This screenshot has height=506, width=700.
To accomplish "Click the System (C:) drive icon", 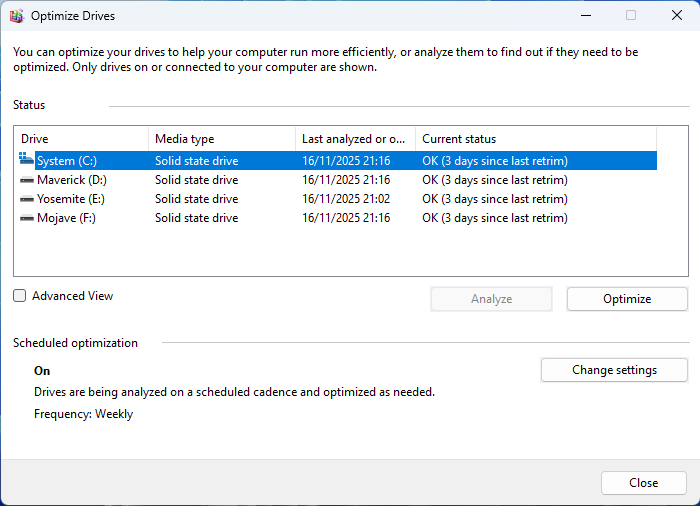I will tap(26, 158).
